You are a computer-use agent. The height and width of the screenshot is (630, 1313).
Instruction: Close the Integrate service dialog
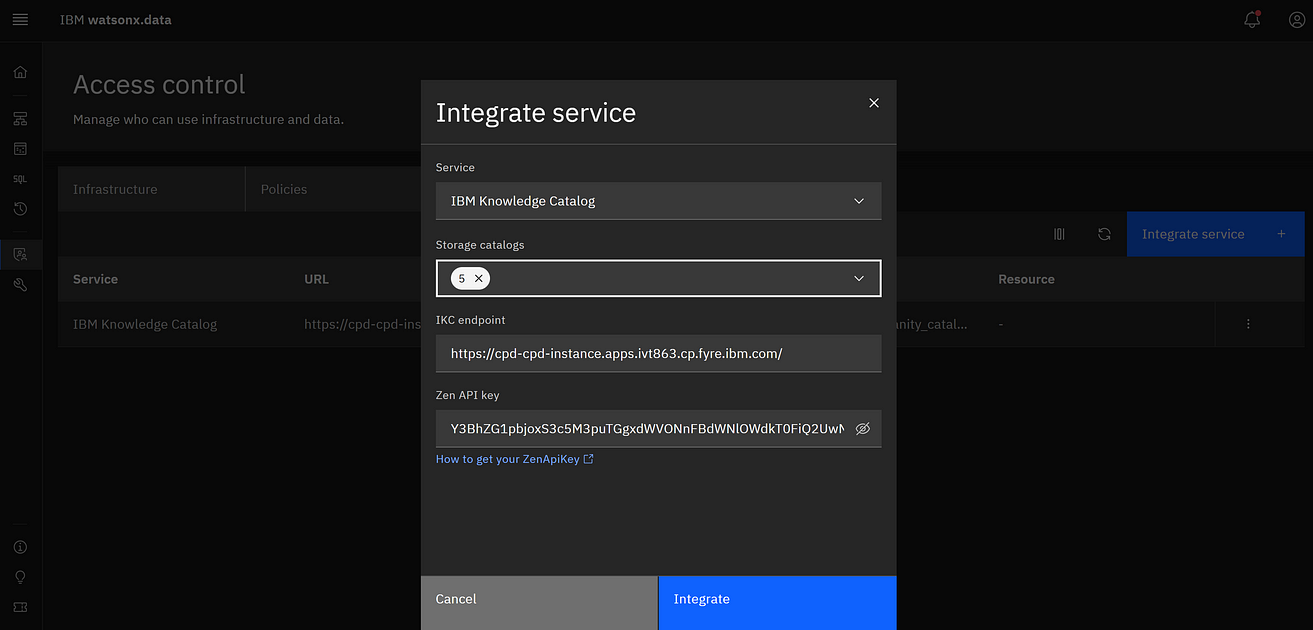pyautogui.click(x=874, y=103)
